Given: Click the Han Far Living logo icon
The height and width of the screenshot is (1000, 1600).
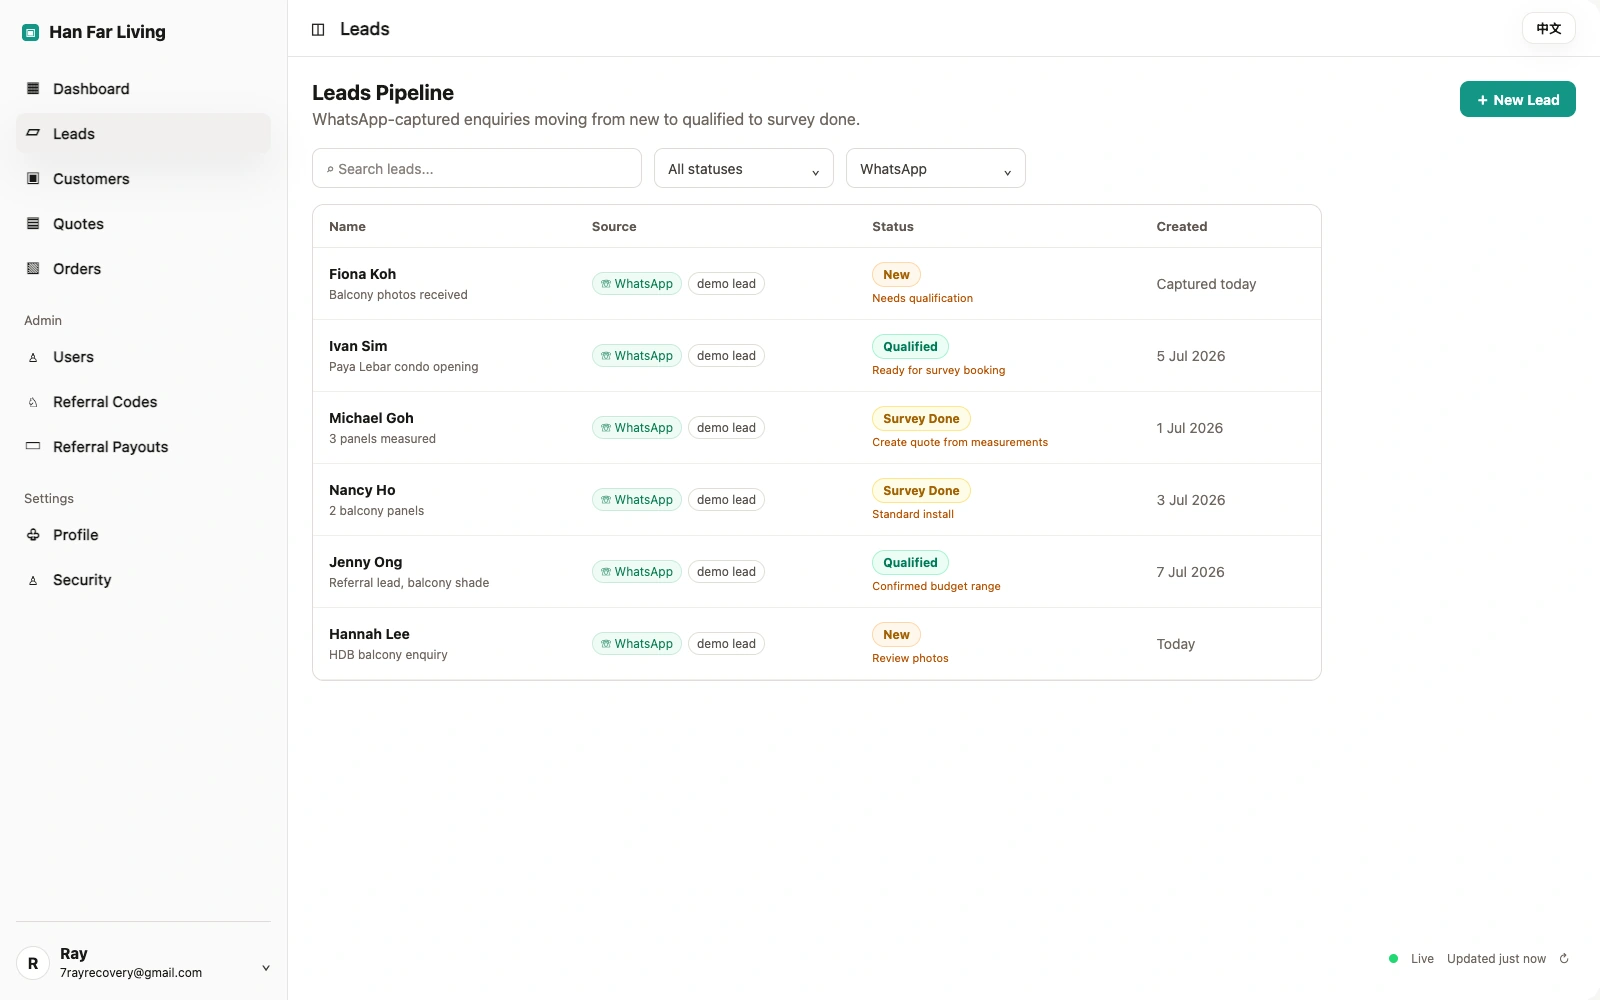Looking at the screenshot, I should tap(31, 32).
